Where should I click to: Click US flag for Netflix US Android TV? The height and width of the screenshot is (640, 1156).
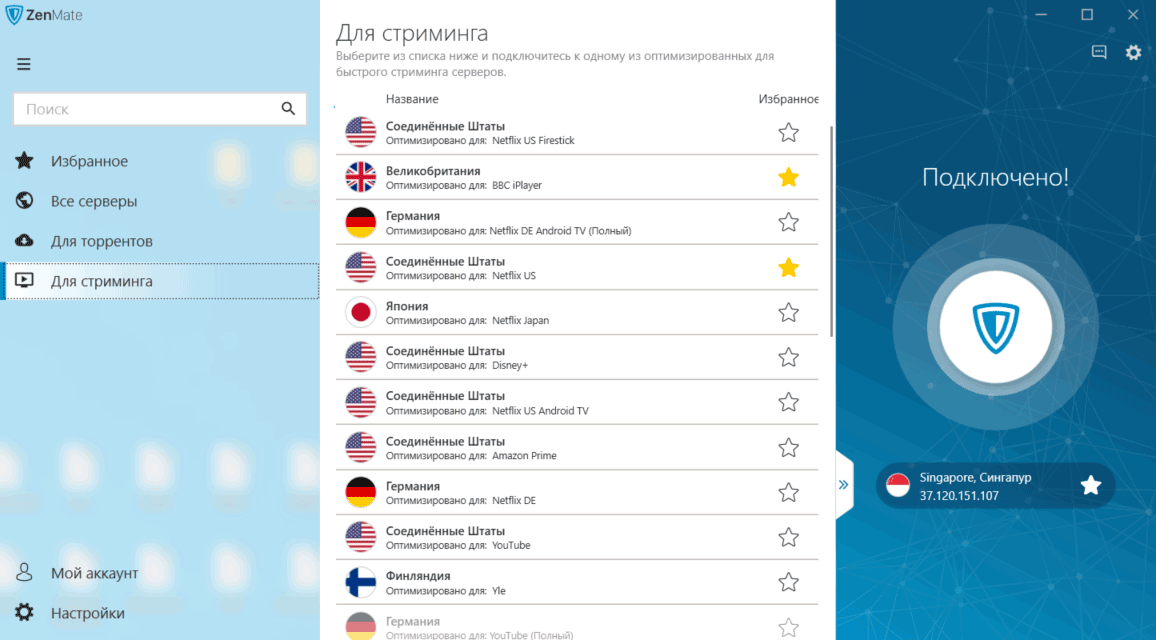(x=361, y=403)
